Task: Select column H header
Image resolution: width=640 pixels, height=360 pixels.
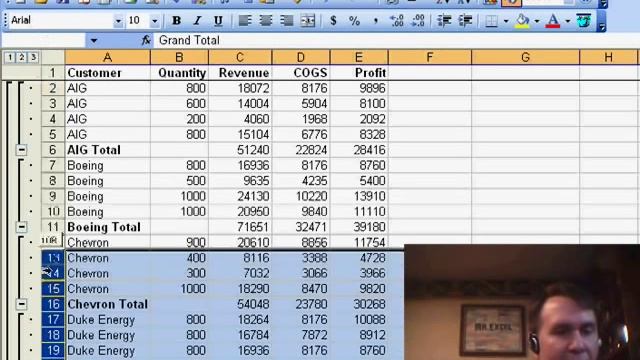Action: (x=608, y=57)
